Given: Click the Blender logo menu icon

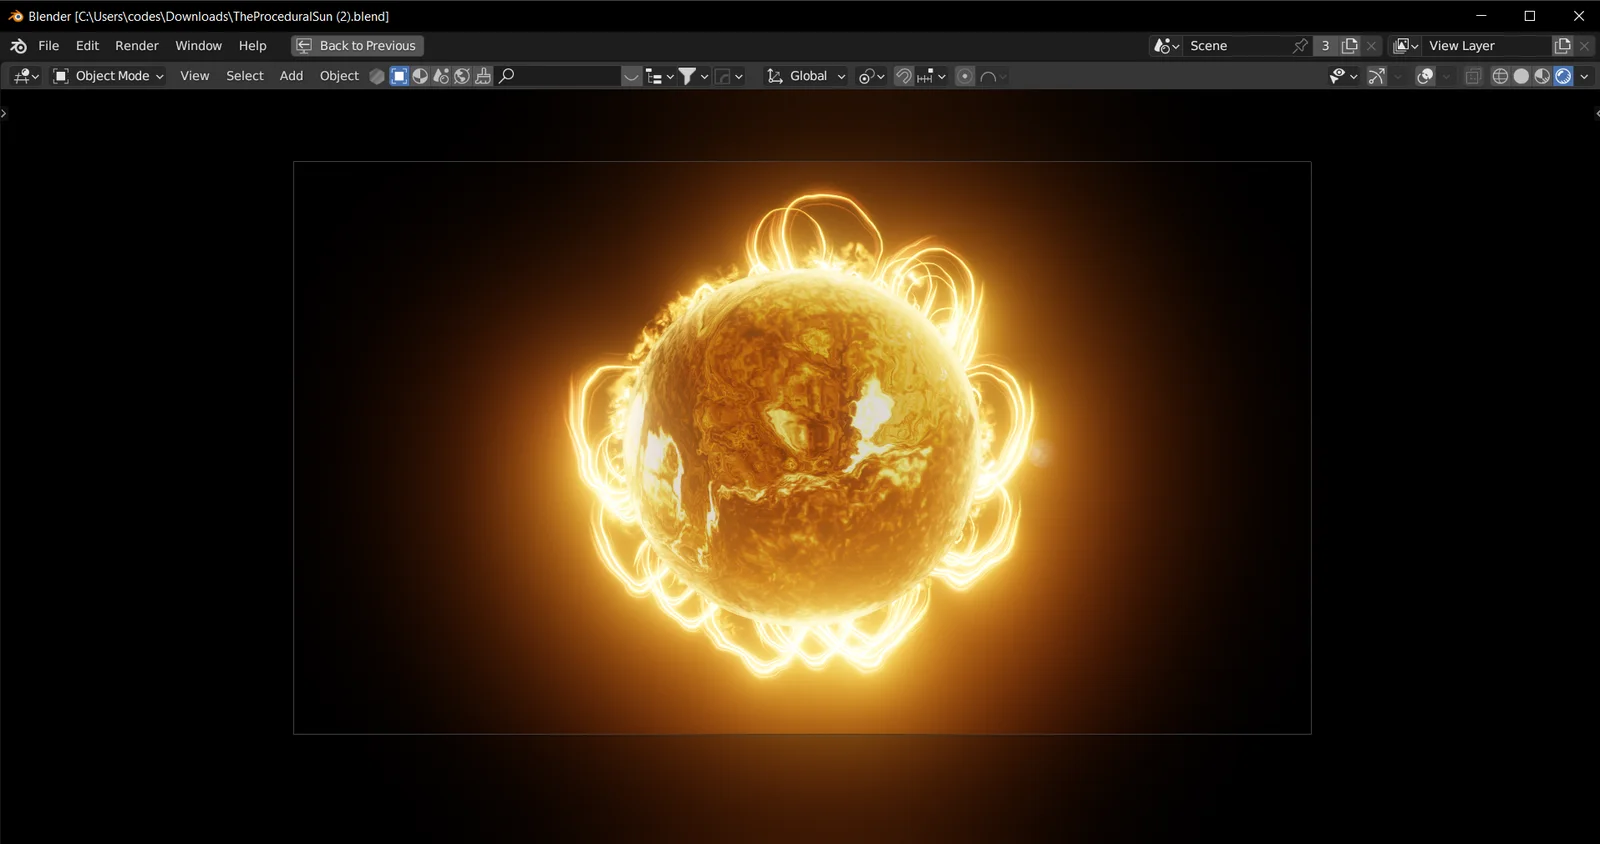Looking at the screenshot, I should point(18,46).
